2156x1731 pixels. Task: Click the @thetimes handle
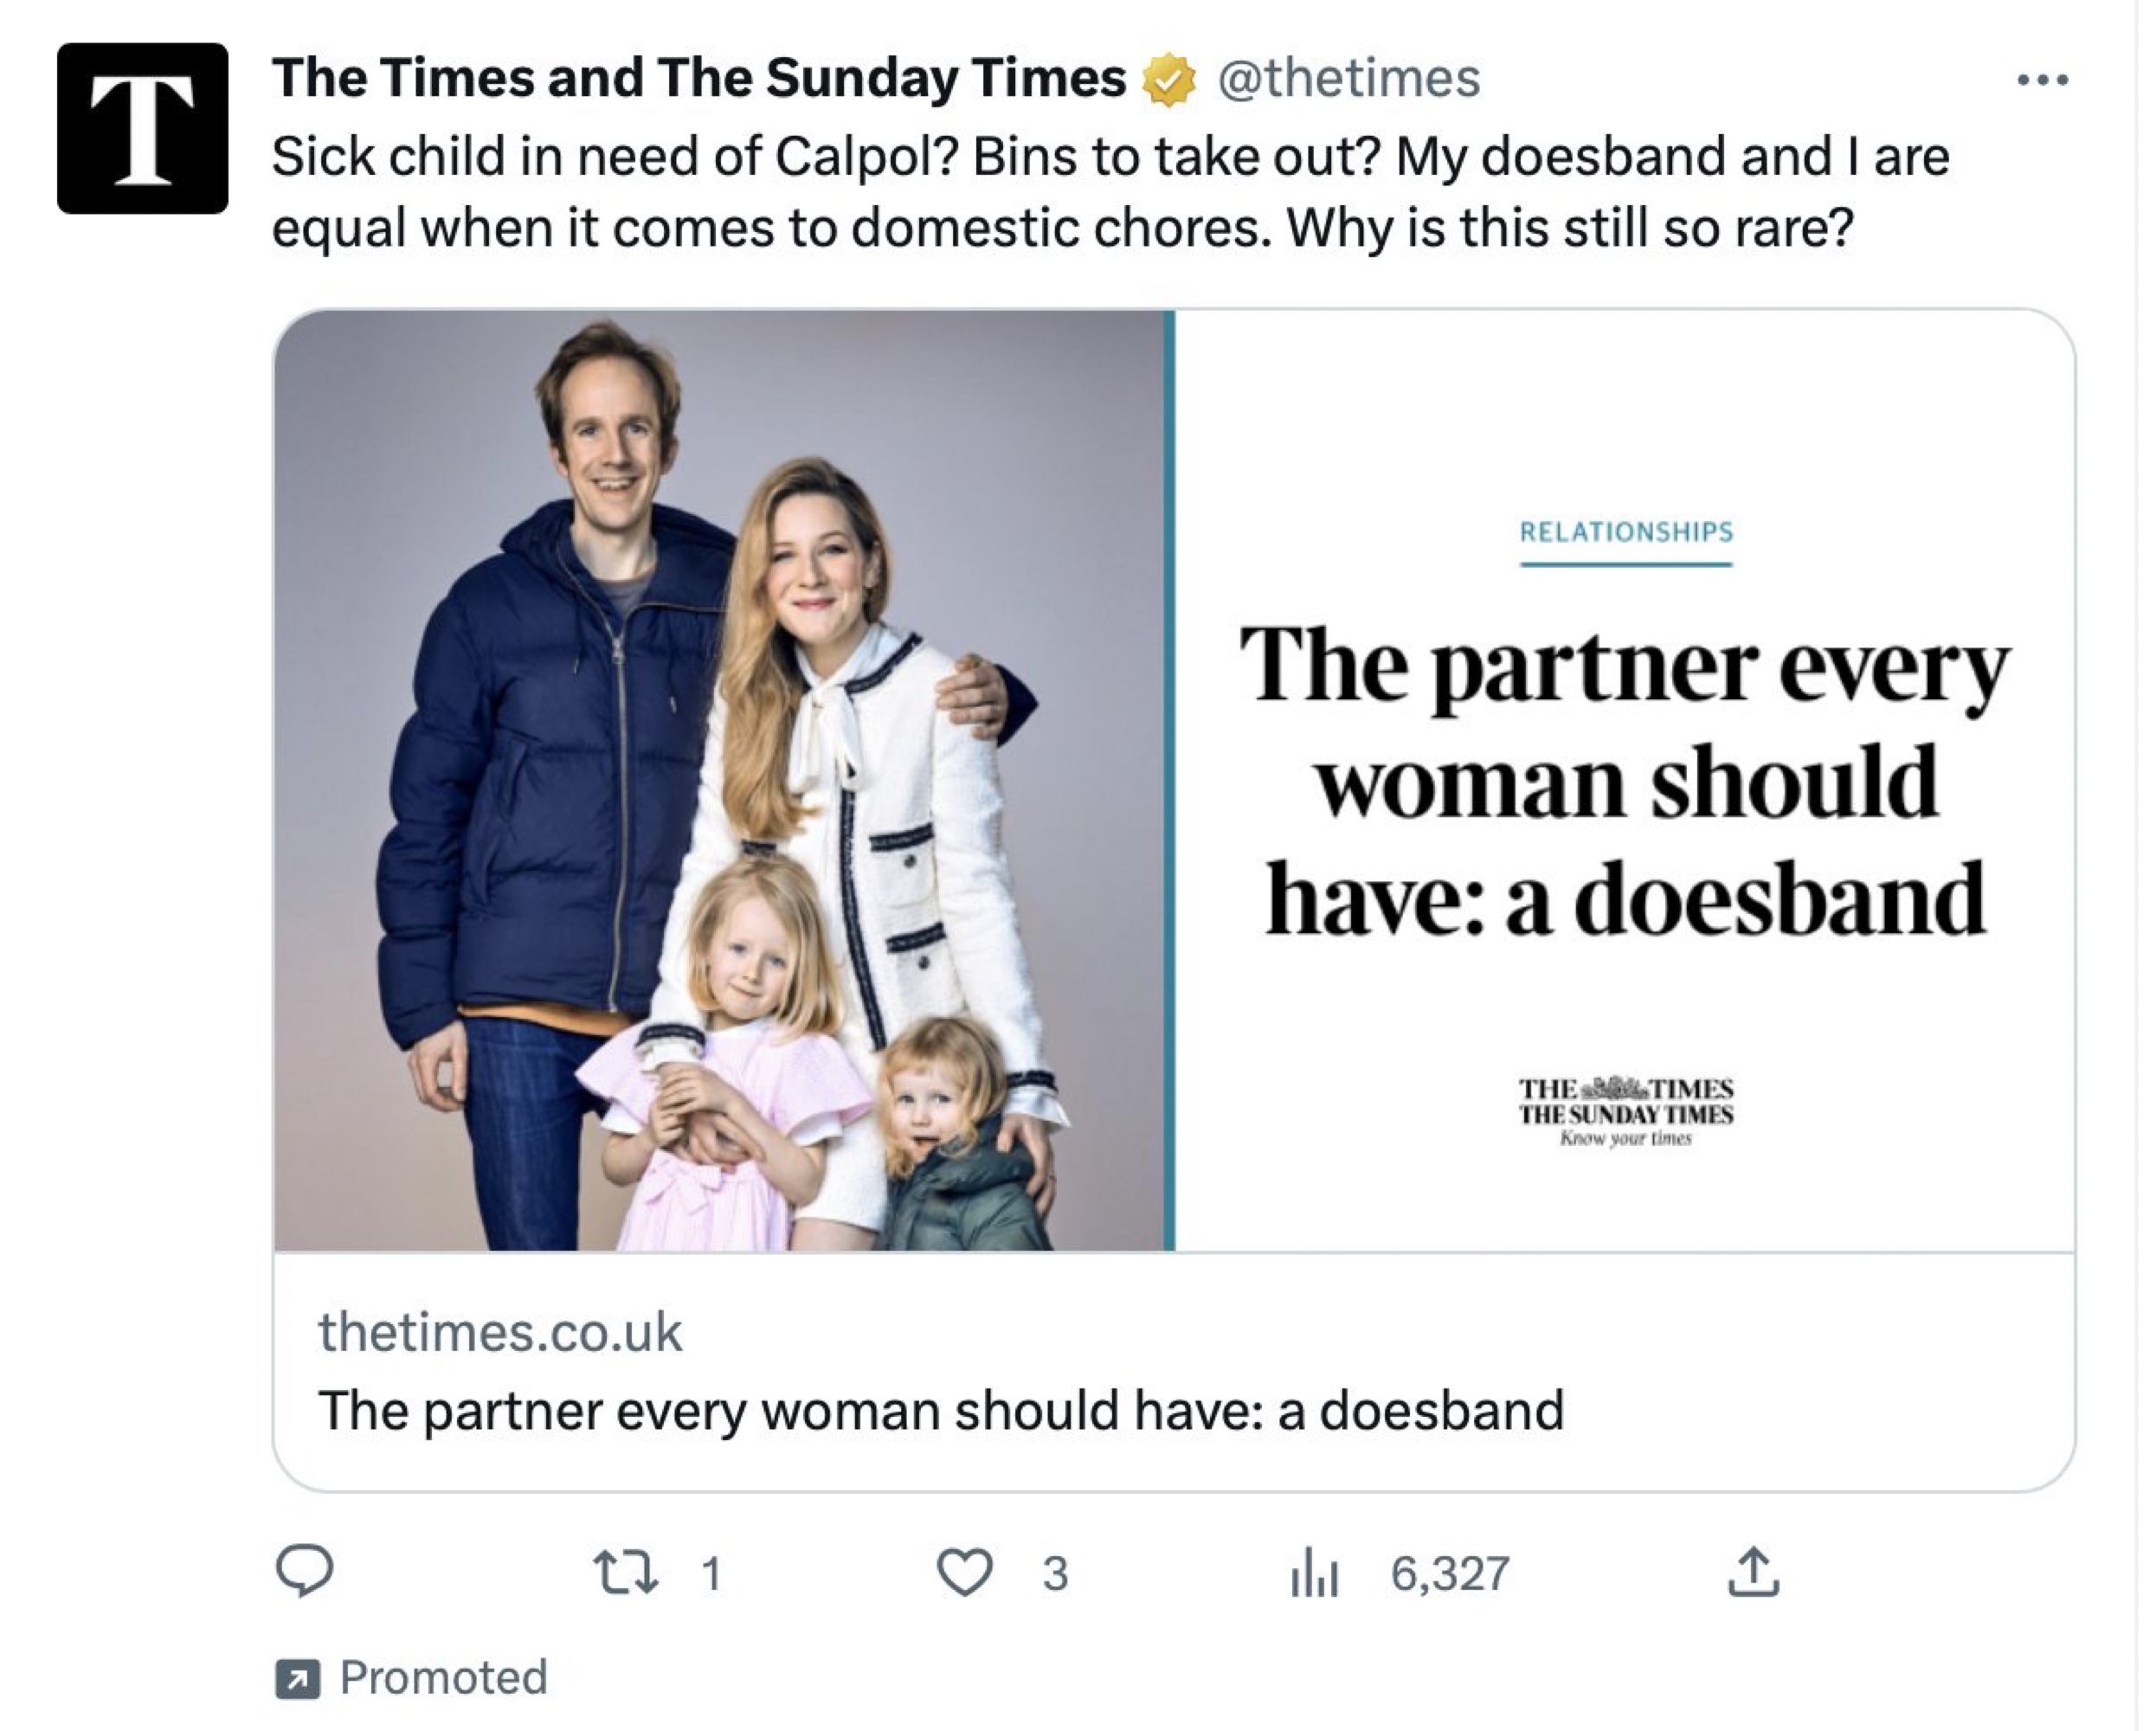click(1347, 78)
